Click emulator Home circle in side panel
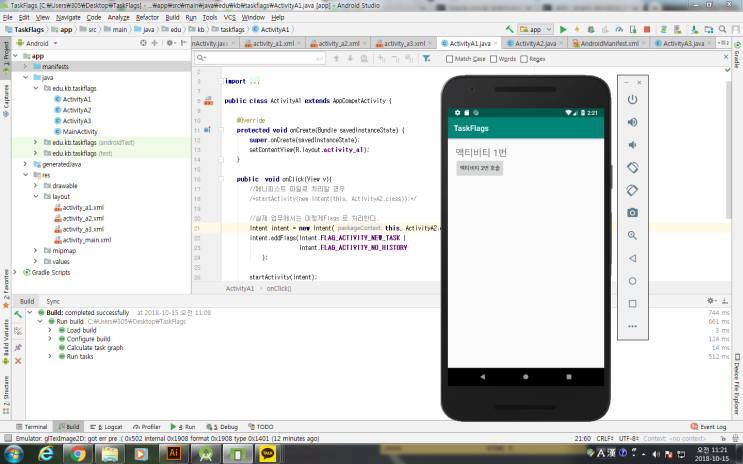The height and width of the screenshot is (464, 743). tap(632, 281)
